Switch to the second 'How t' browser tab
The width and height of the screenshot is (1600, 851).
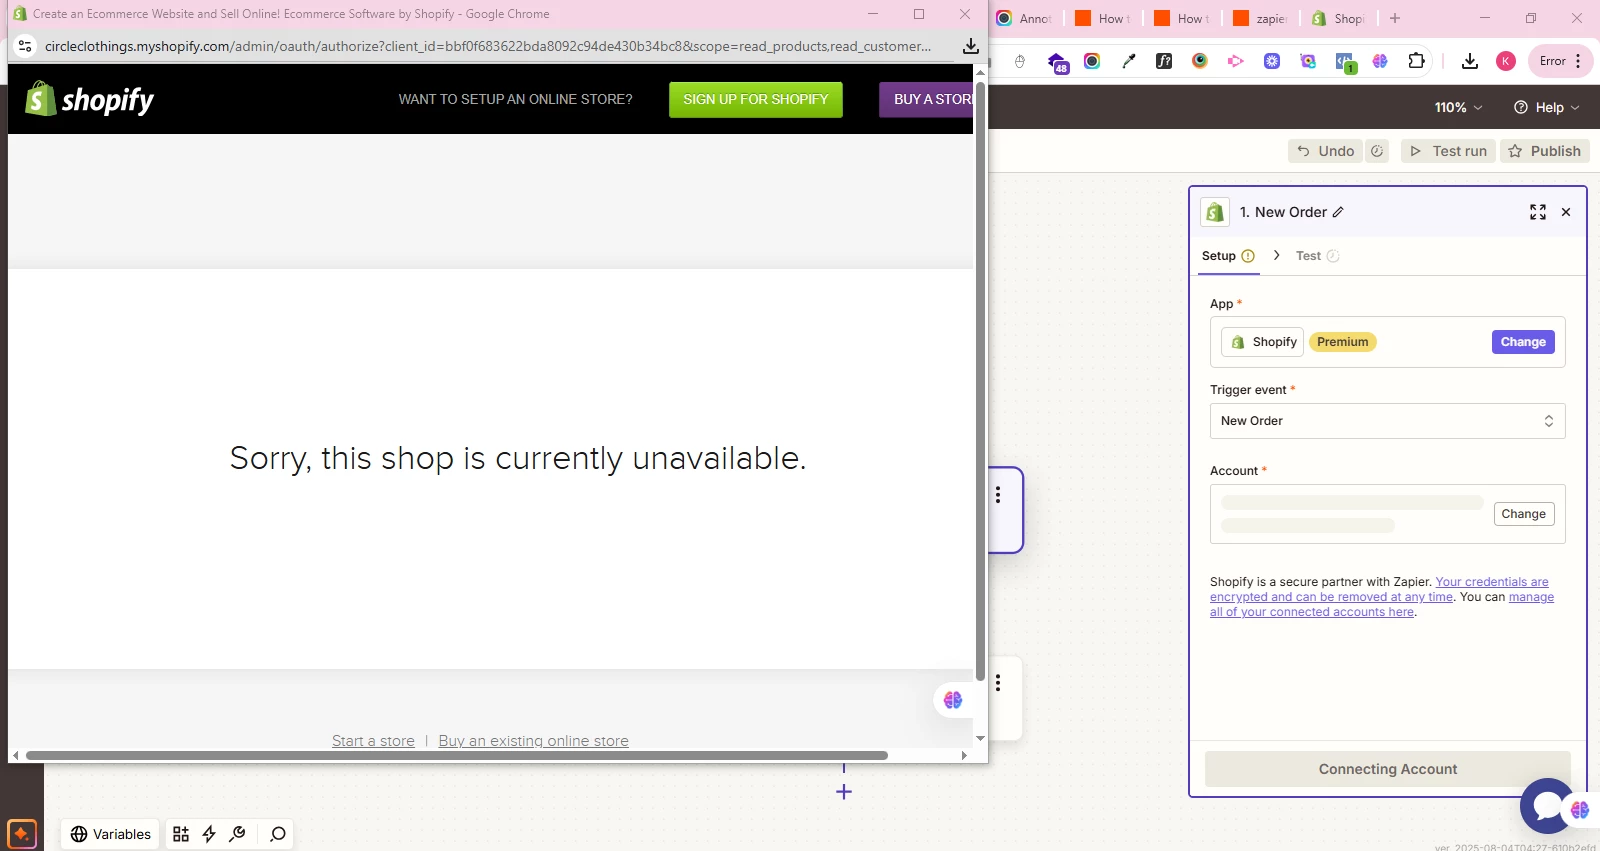click(1182, 19)
